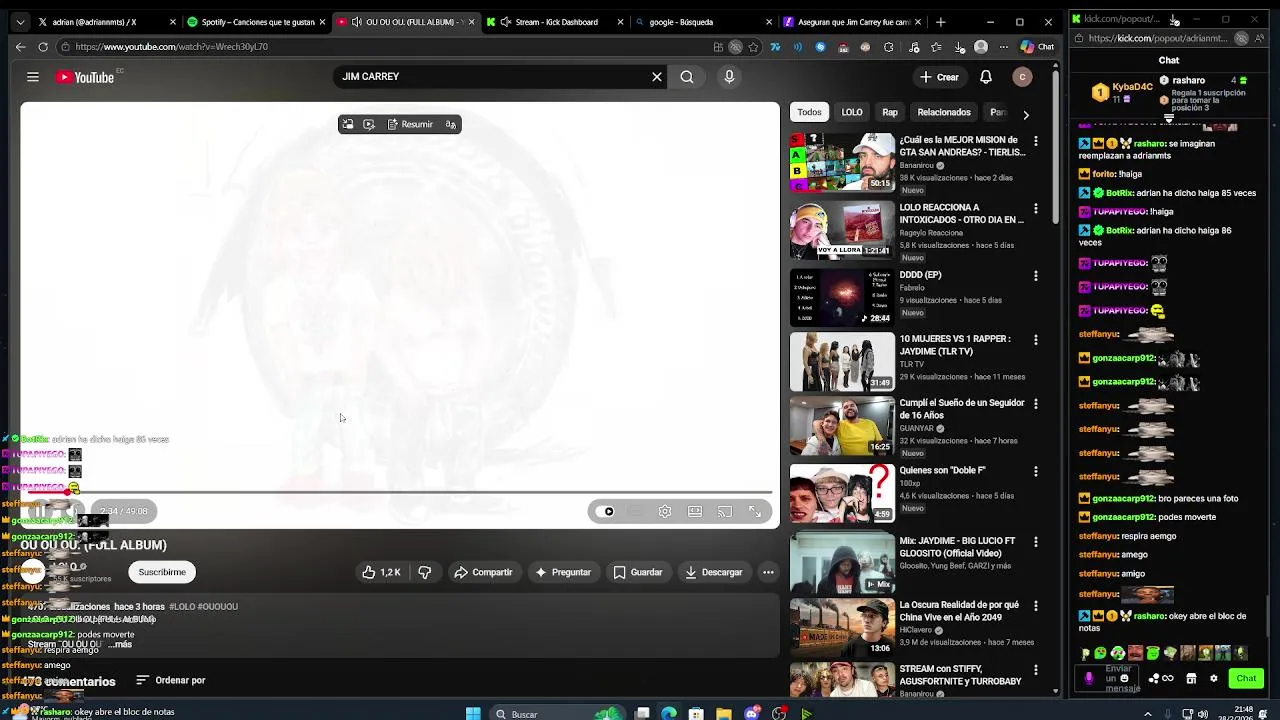Switch to the Spotify browser tab
This screenshot has height=720, width=1280.
[x=255, y=21]
